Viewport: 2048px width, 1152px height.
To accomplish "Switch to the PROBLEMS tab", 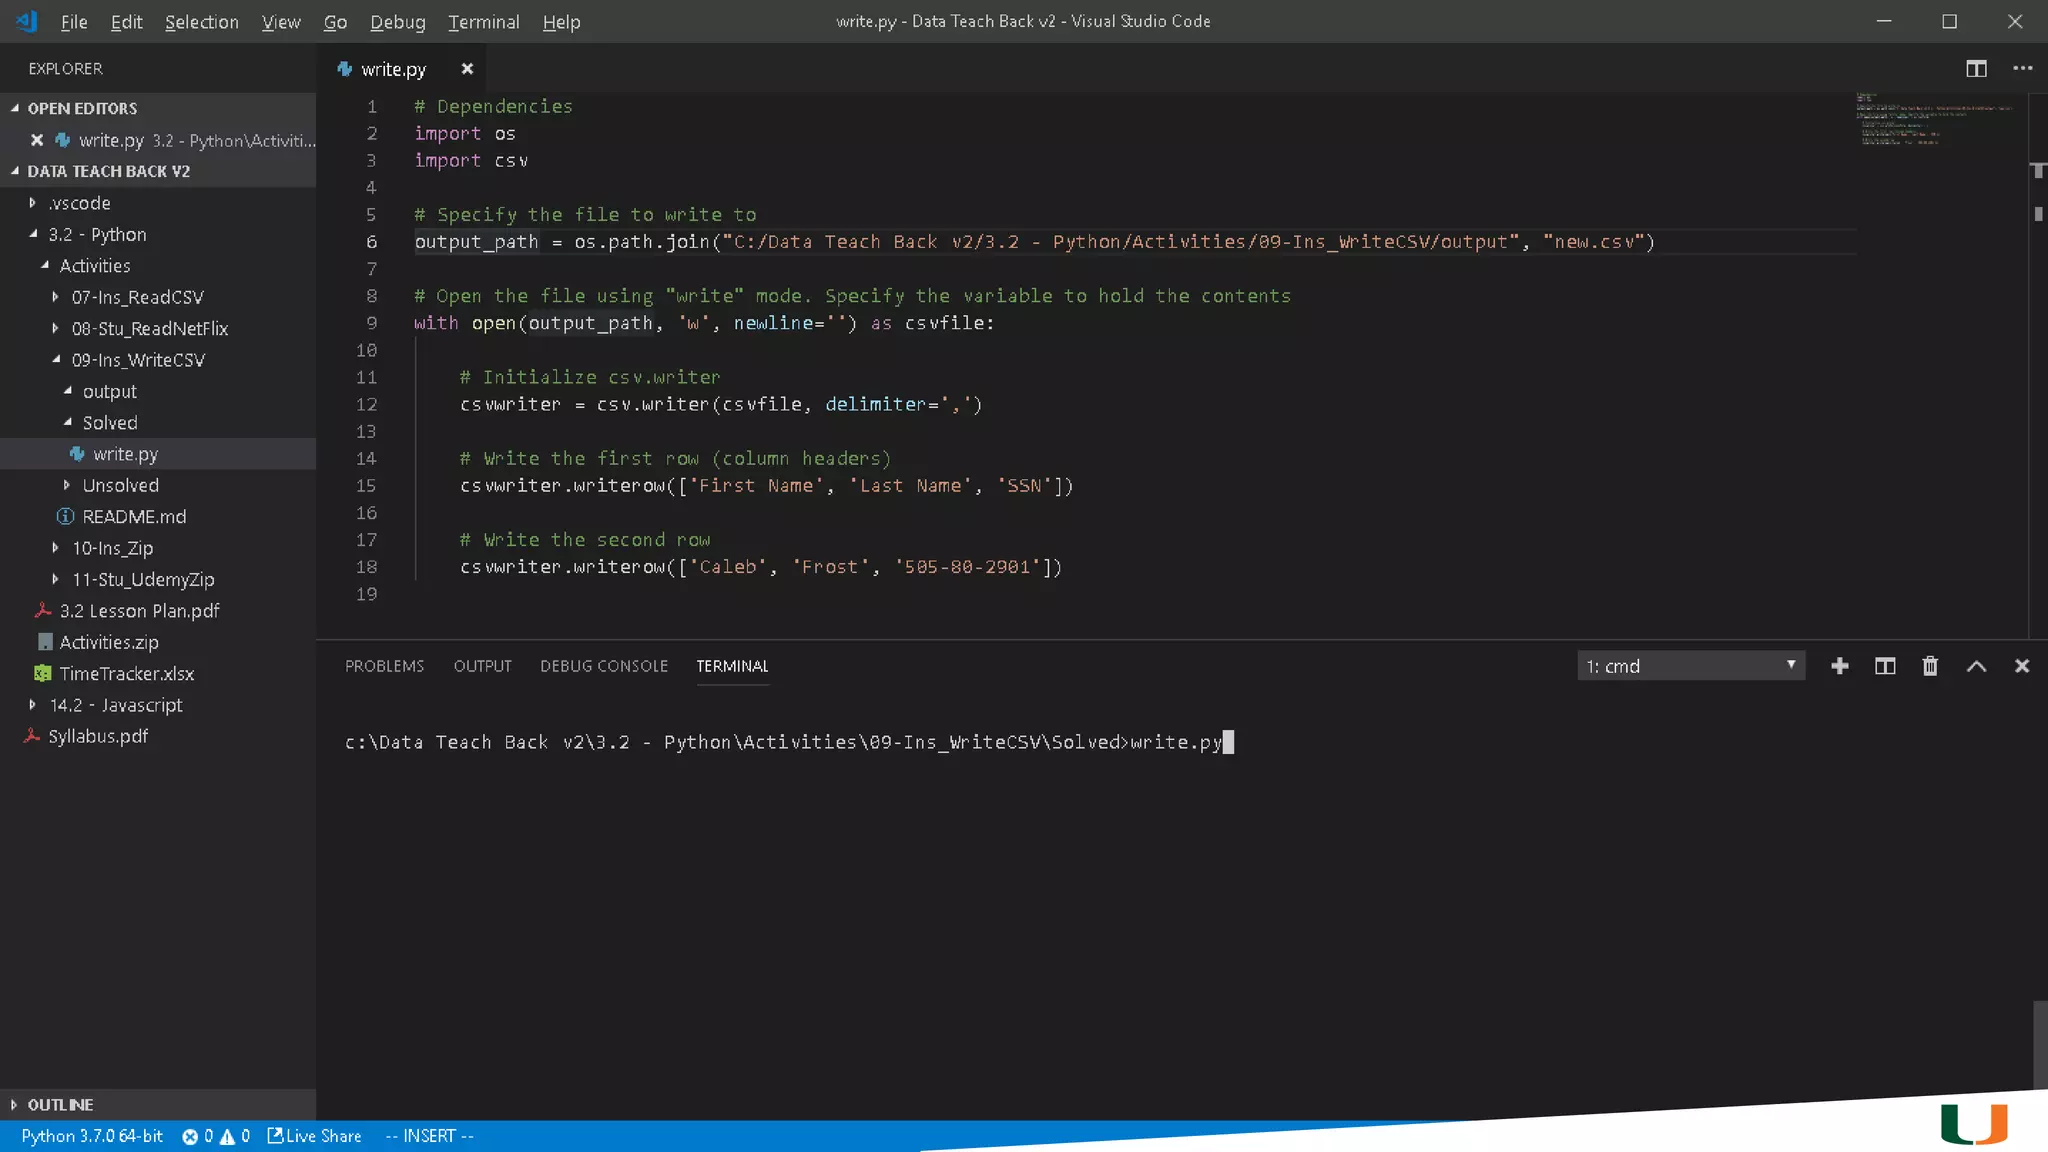I will point(384,666).
